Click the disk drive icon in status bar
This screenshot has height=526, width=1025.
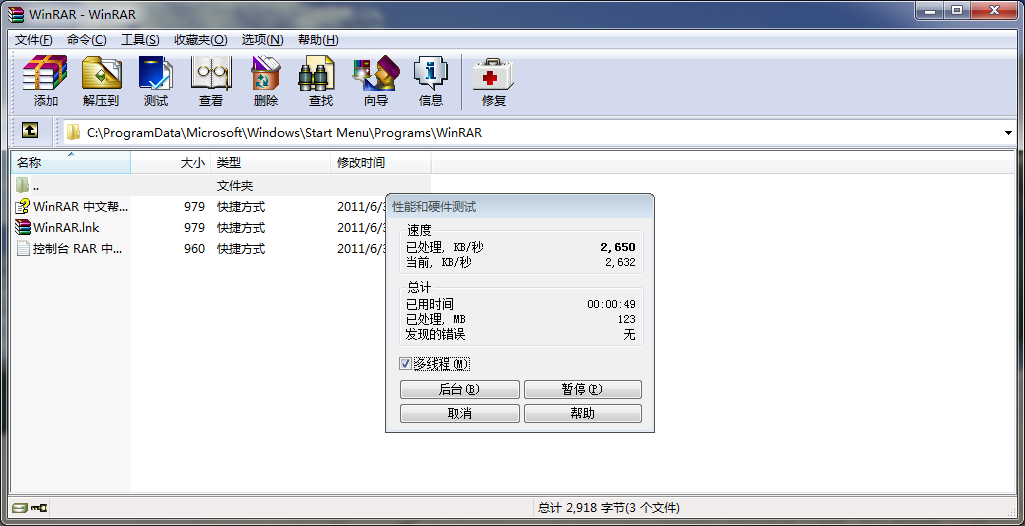click(21, 507)
